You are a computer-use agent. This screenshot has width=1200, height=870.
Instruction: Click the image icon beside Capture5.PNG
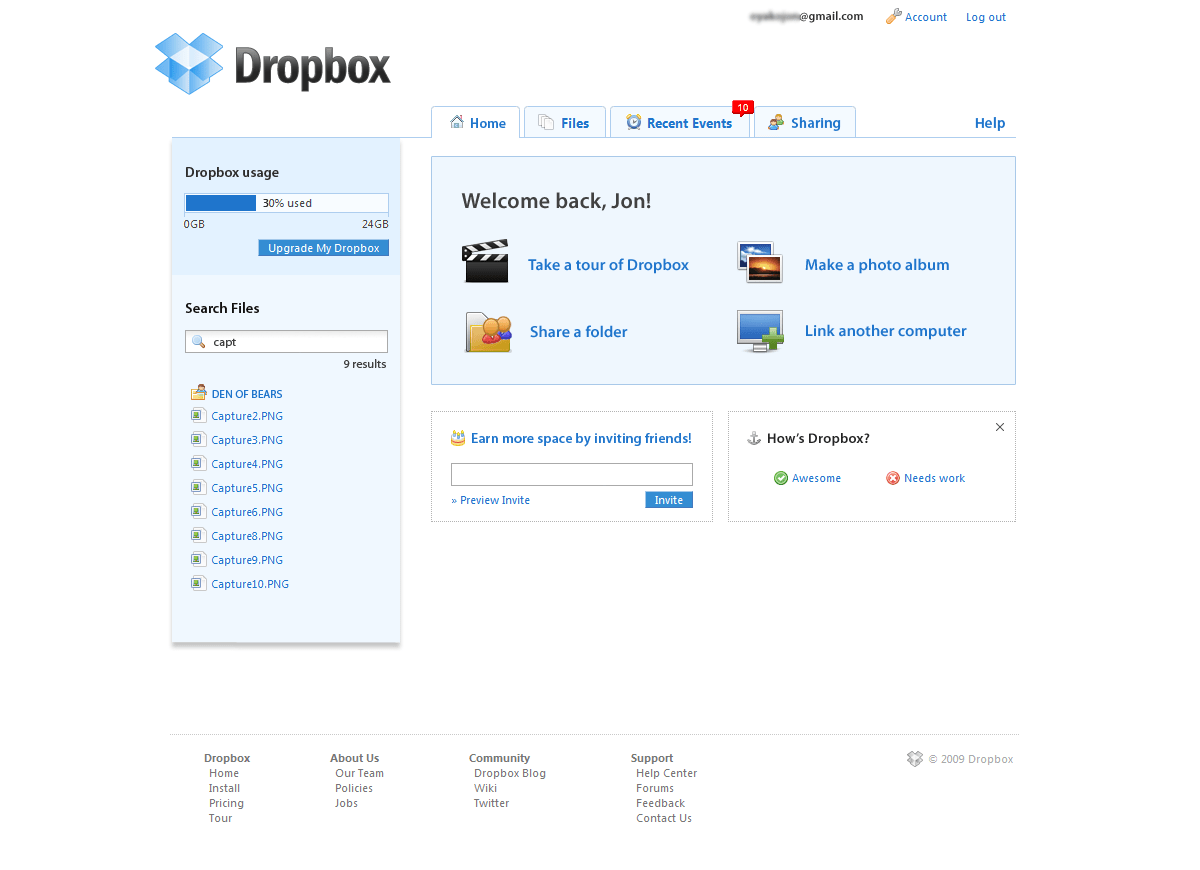[x=198, y=487]
